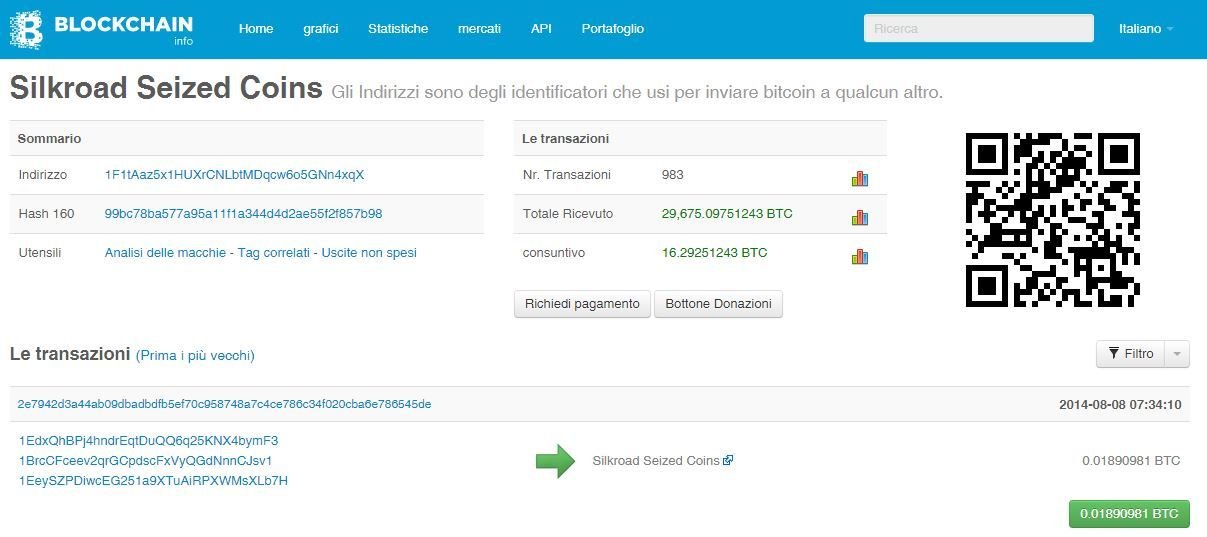The width and height of the screenshot is (1207, 537).
Task: Click the Ricerca search field
Action: (x=979, y=28)
